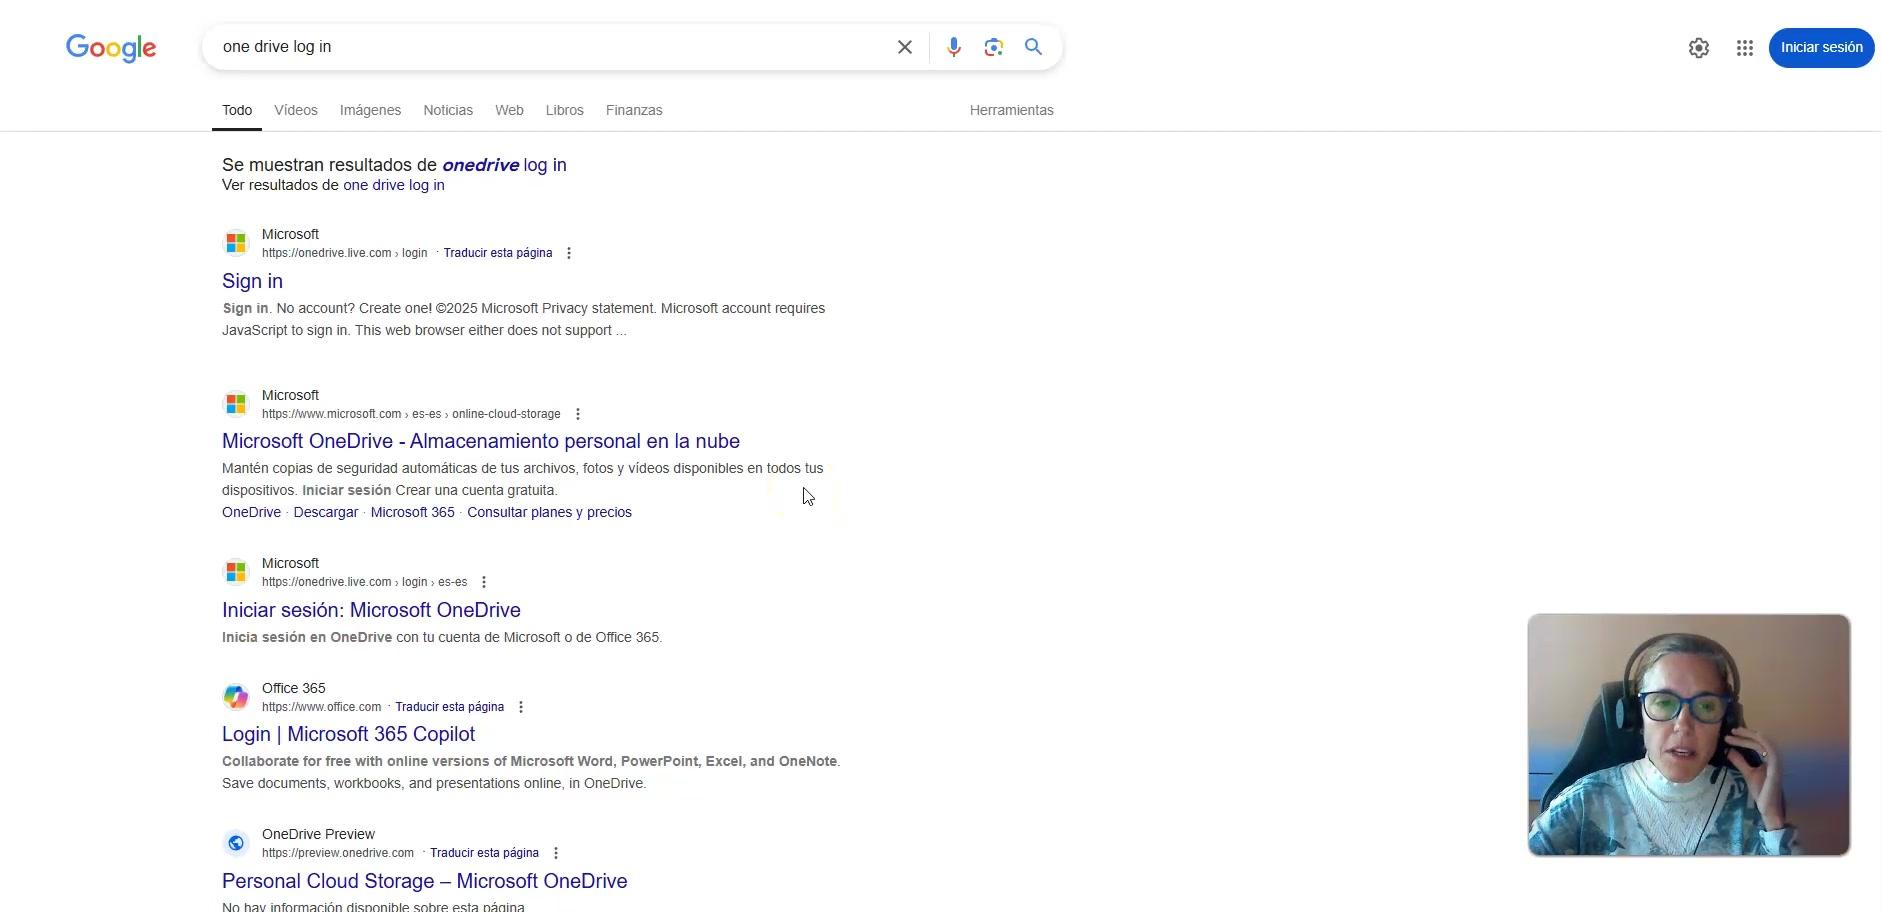Open the Google apps grid

click(x=1745, y=48)
